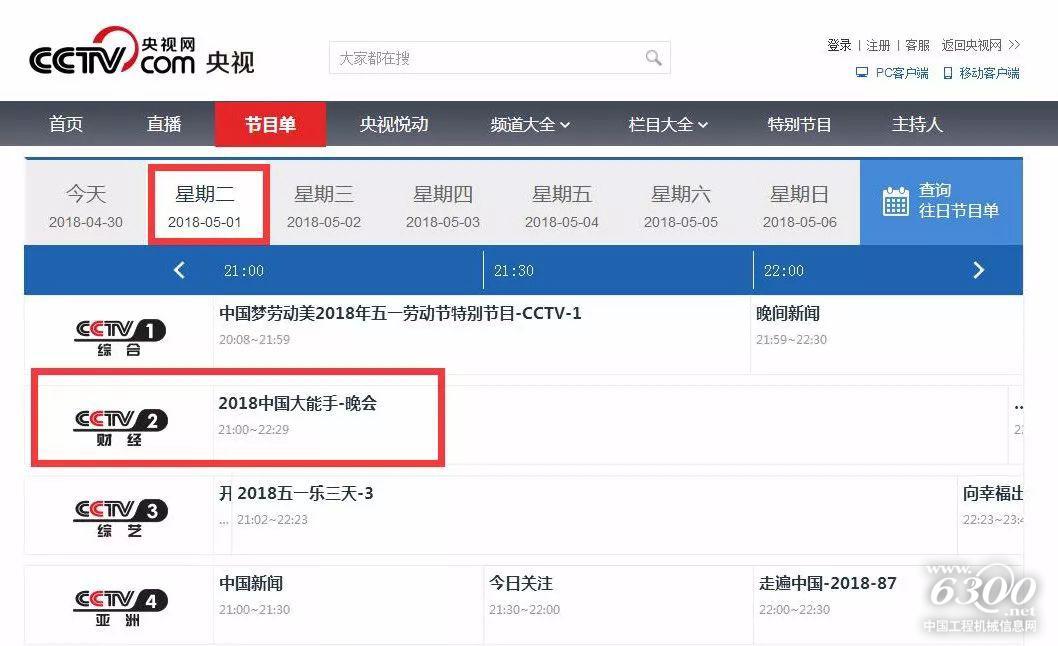Image resolution: width=1058 pixels, height=646 pixels.
Task: Click the 移动客户端 link
Action: tap(980, 73)
